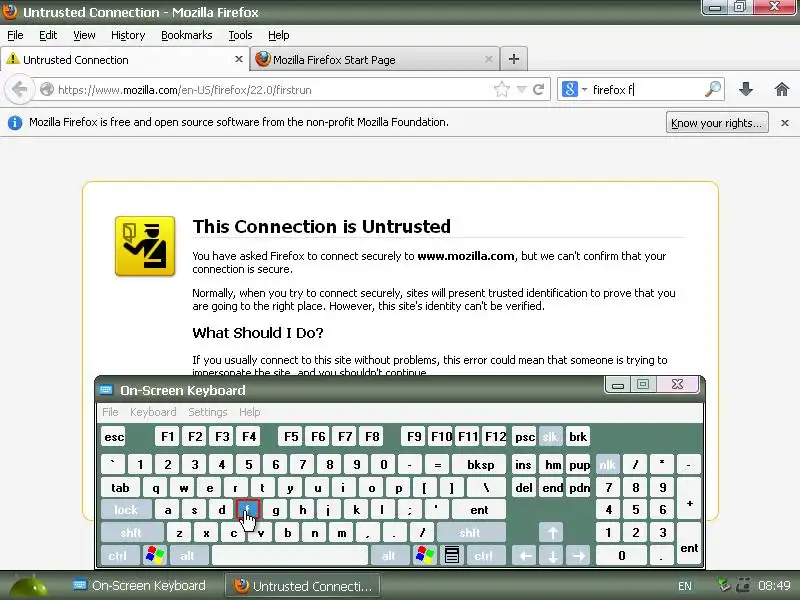Click the up arrow key
800x600 pixels.
click(x=552, y=533)
